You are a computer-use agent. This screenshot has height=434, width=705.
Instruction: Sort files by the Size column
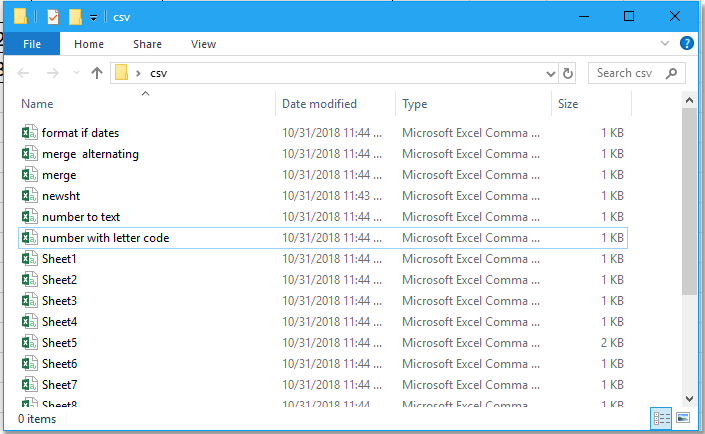click(568, 104)
